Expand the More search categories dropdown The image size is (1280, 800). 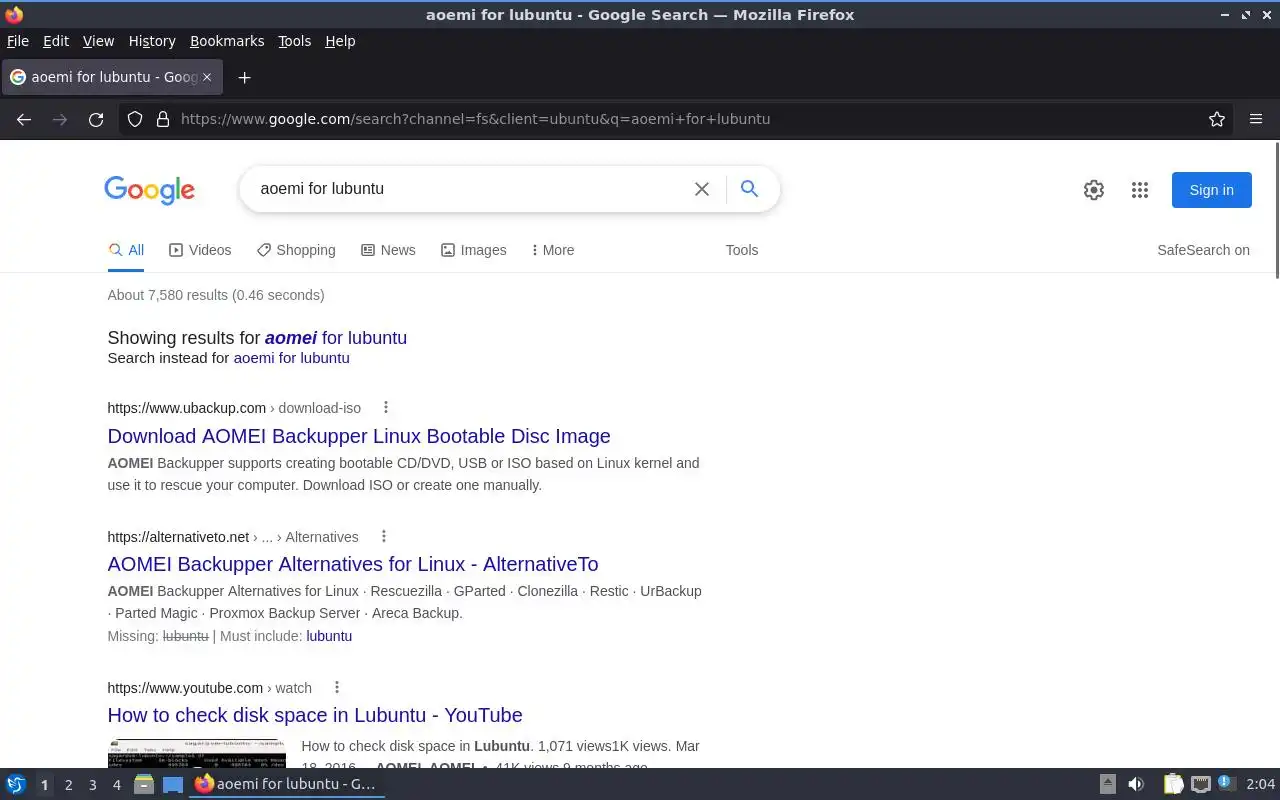click(553, 250)
